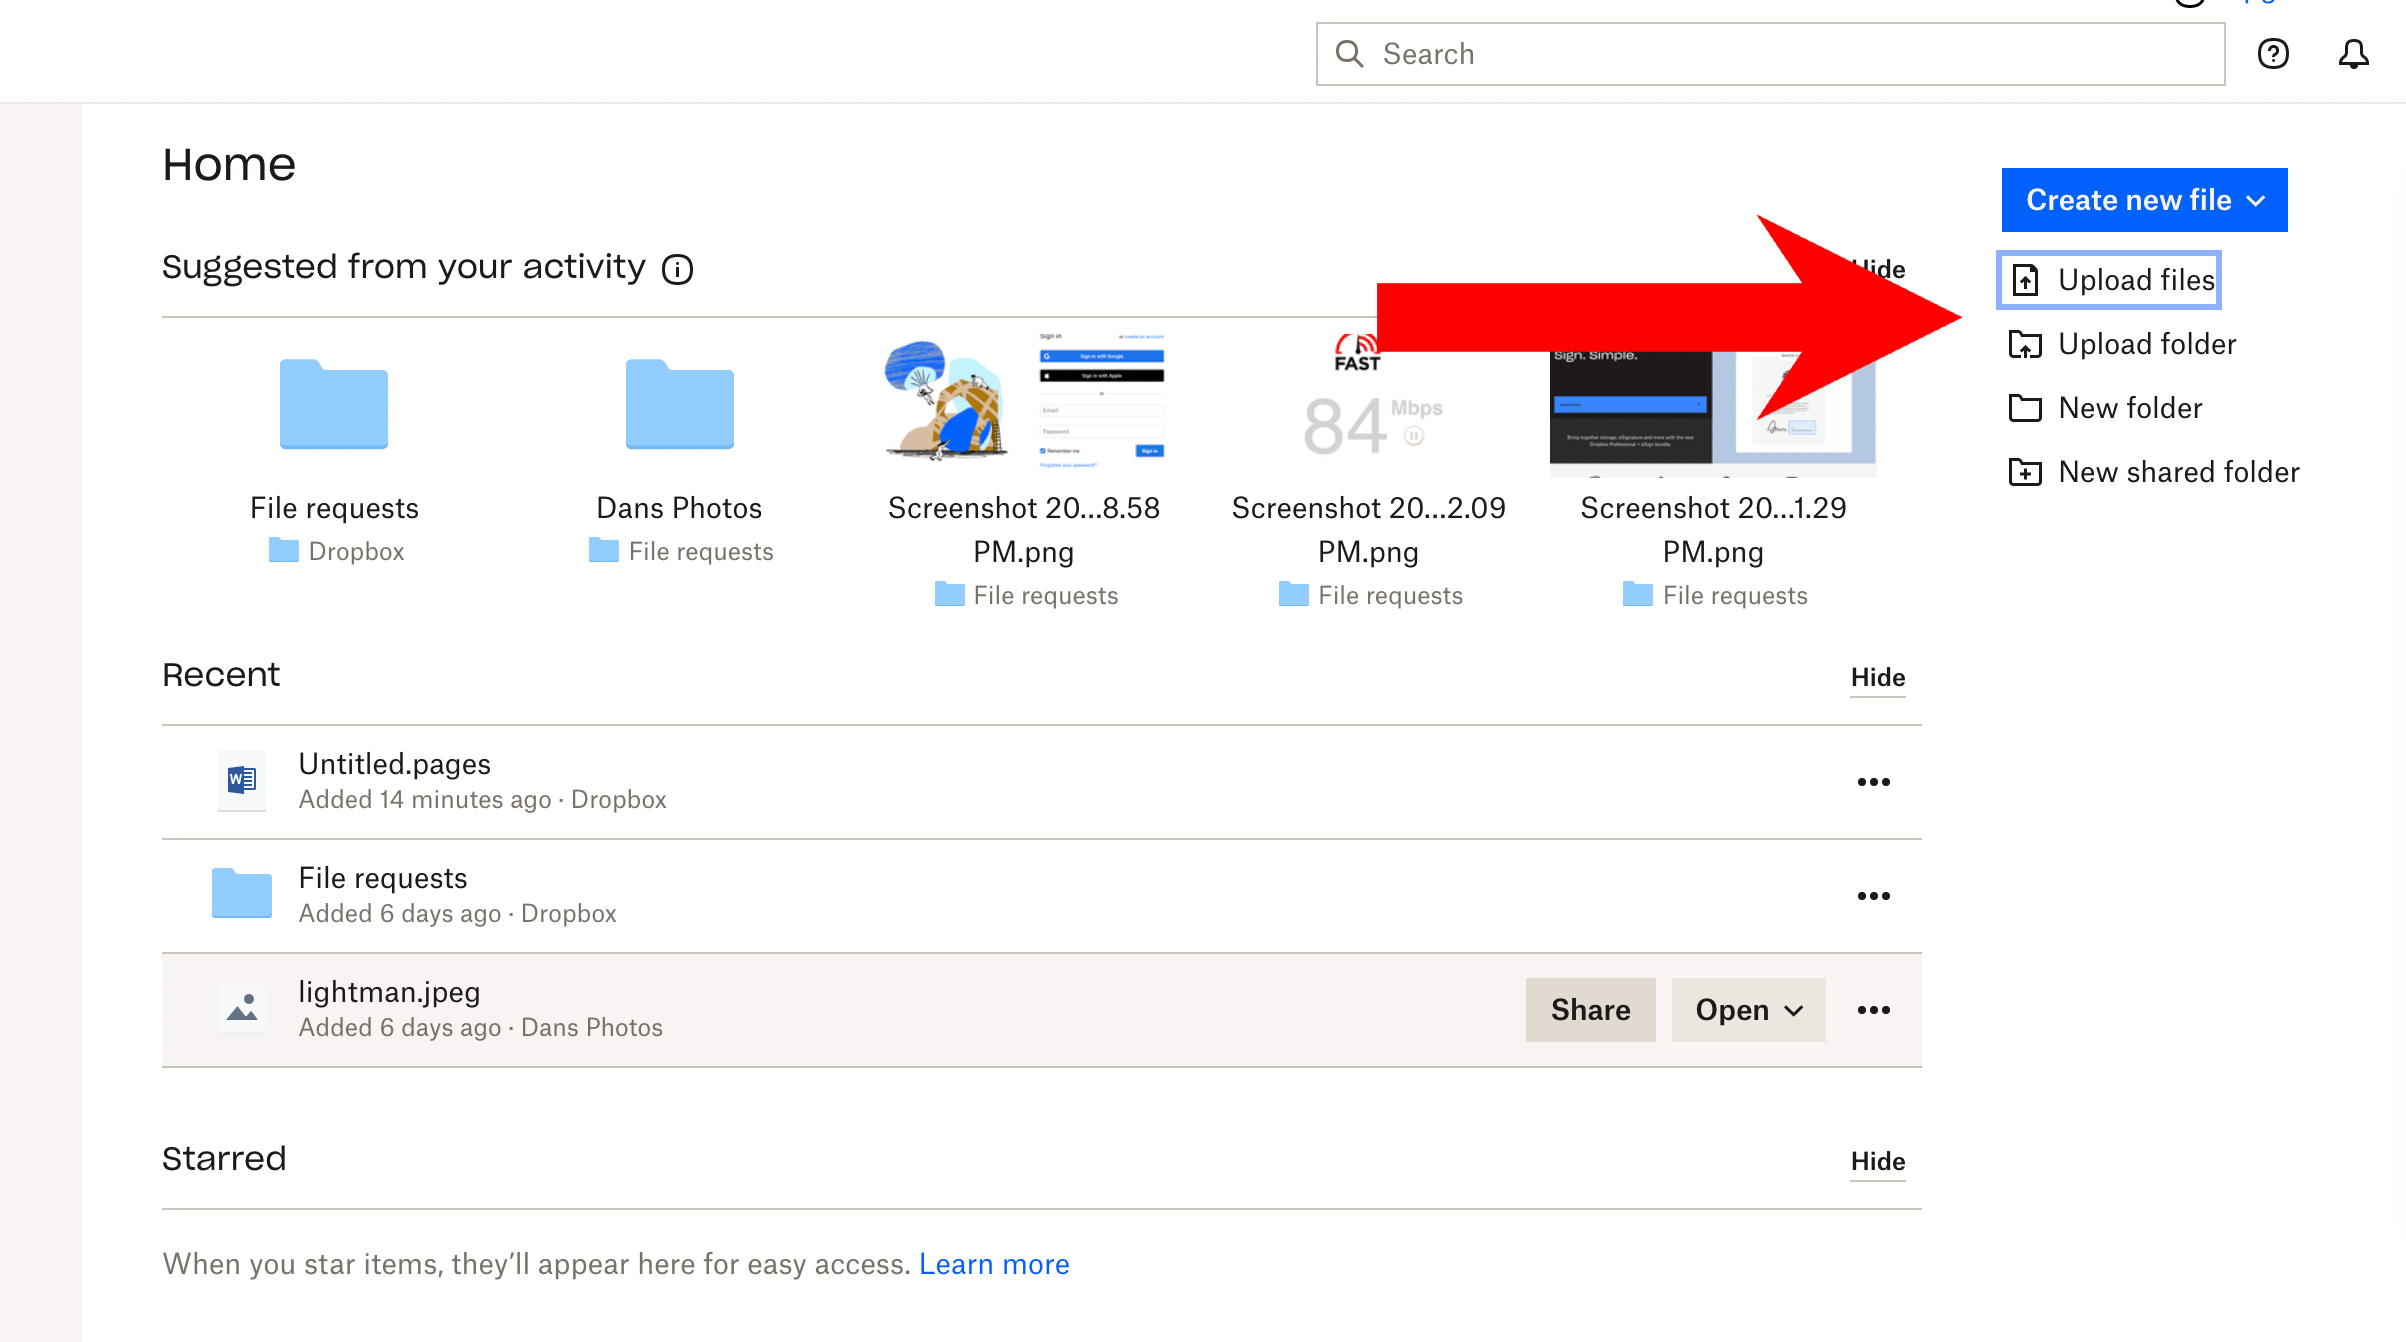Click the small Dropbox folder icon under File requests

(284, 551)
